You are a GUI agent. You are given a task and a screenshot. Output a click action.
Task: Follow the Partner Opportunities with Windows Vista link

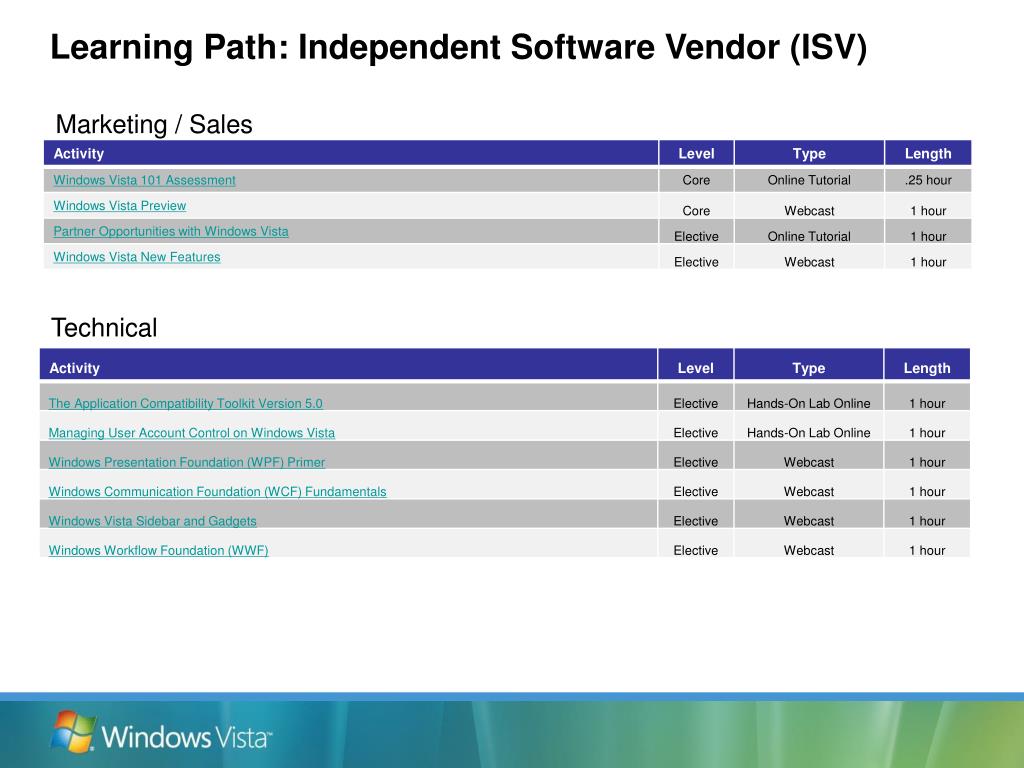[x=170, y=231]
